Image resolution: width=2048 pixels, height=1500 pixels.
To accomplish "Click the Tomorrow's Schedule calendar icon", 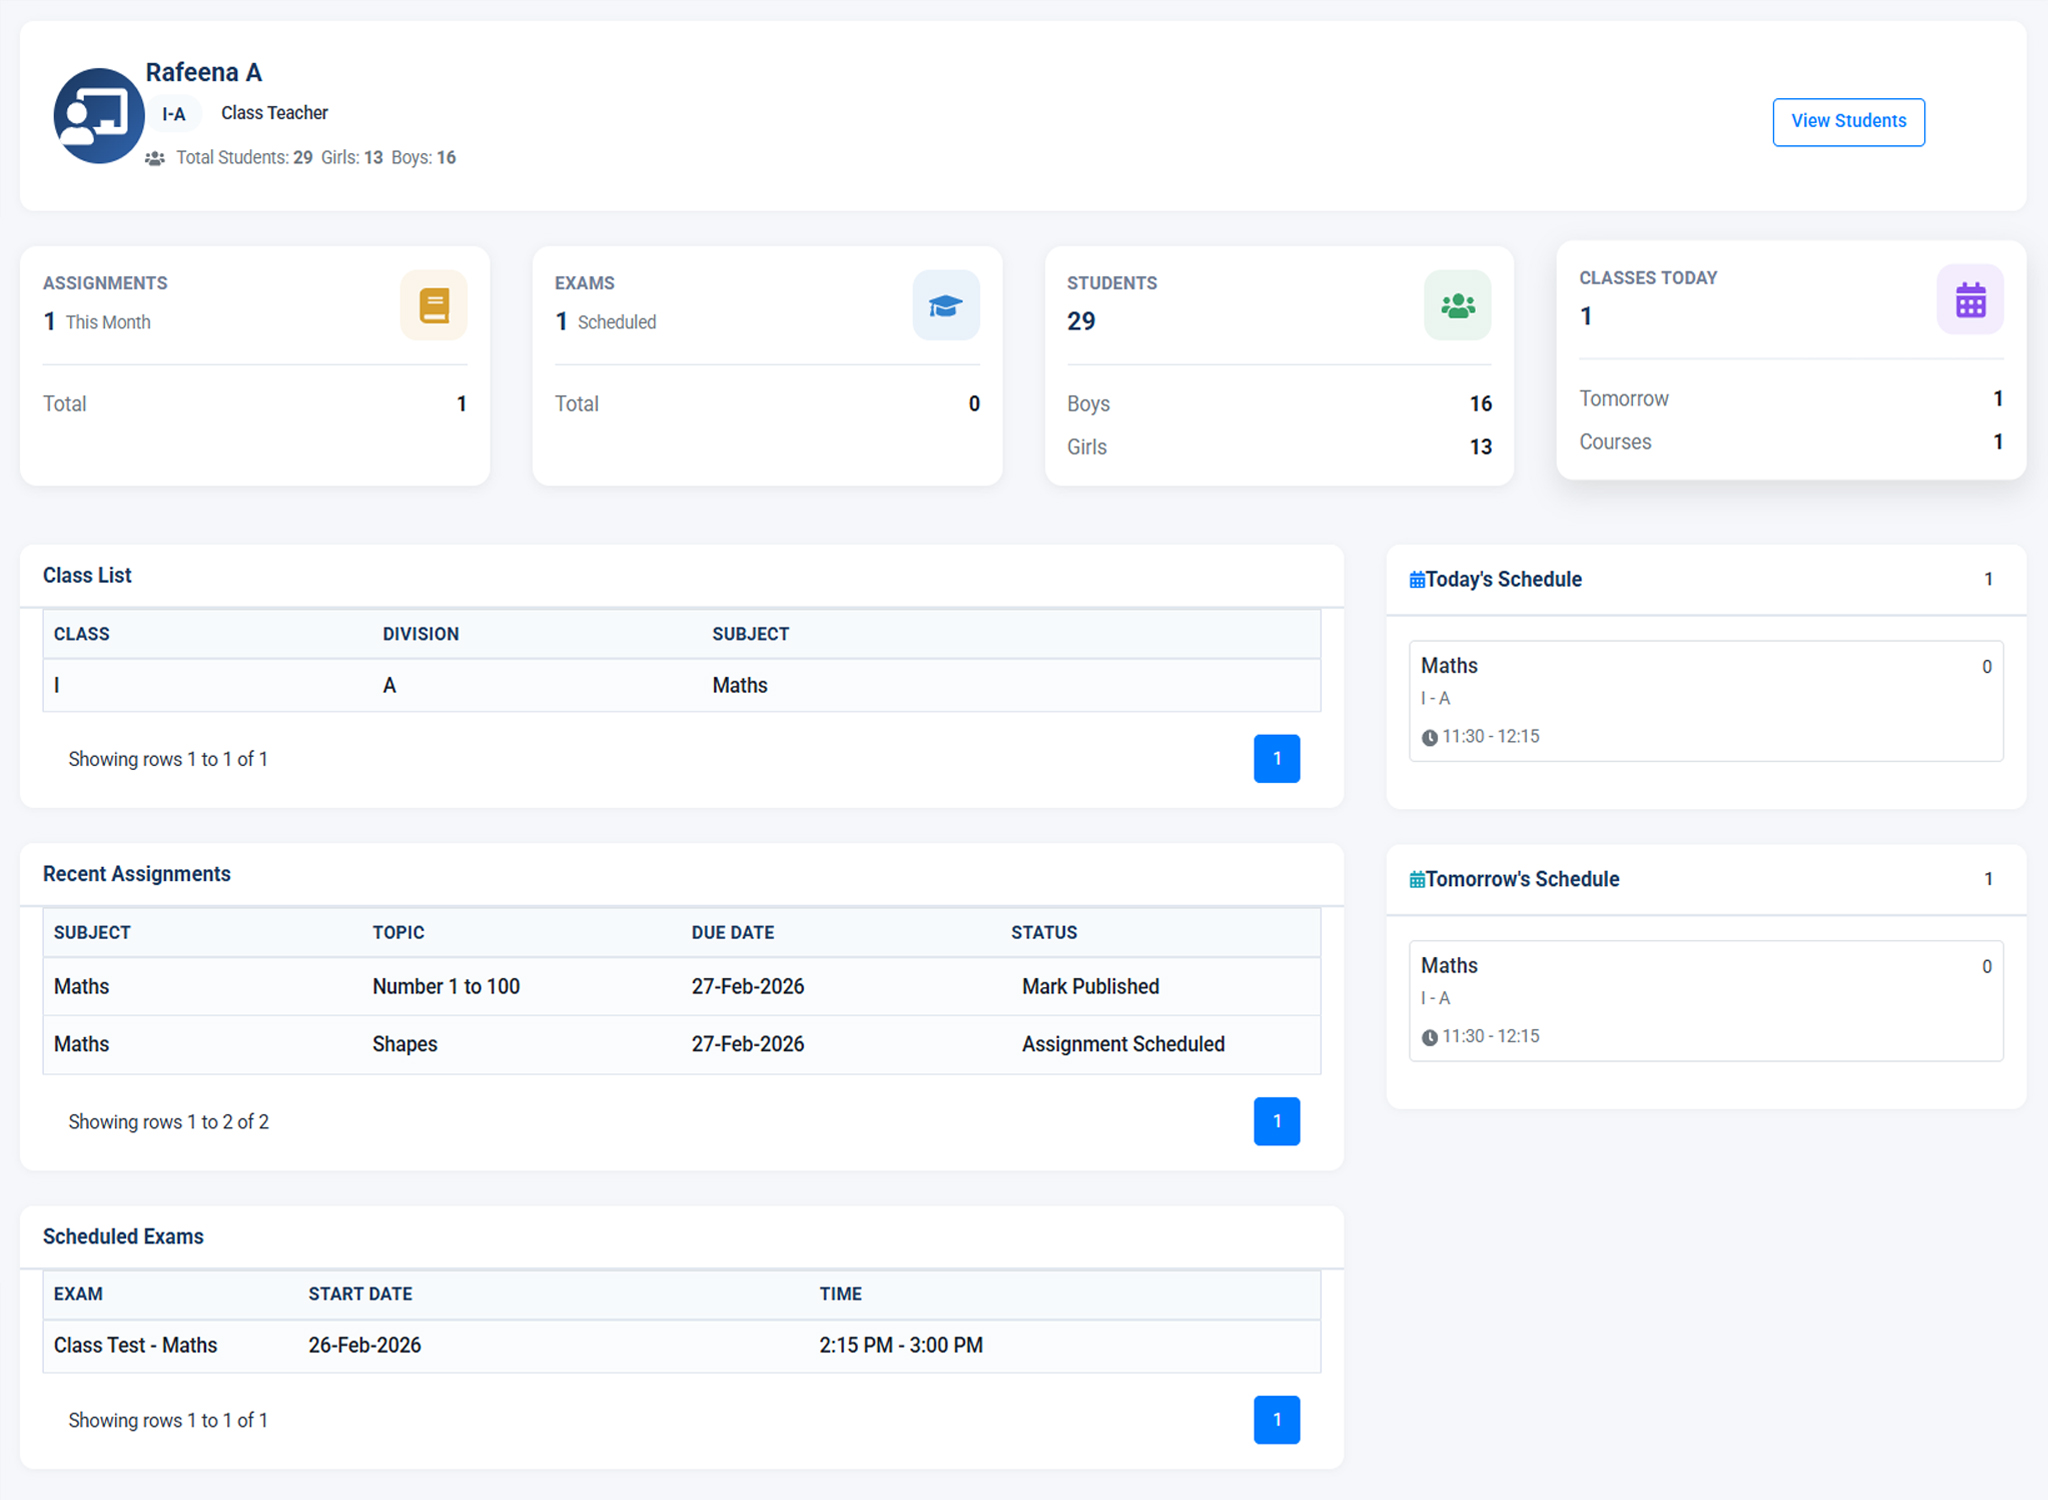I will click(x=1416, y=880).
